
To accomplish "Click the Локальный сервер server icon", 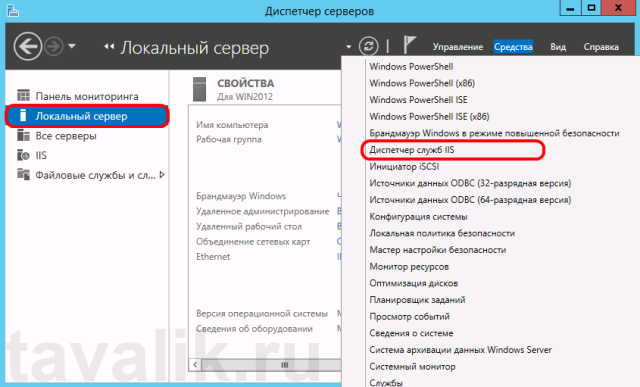I will tap(23, 116).
